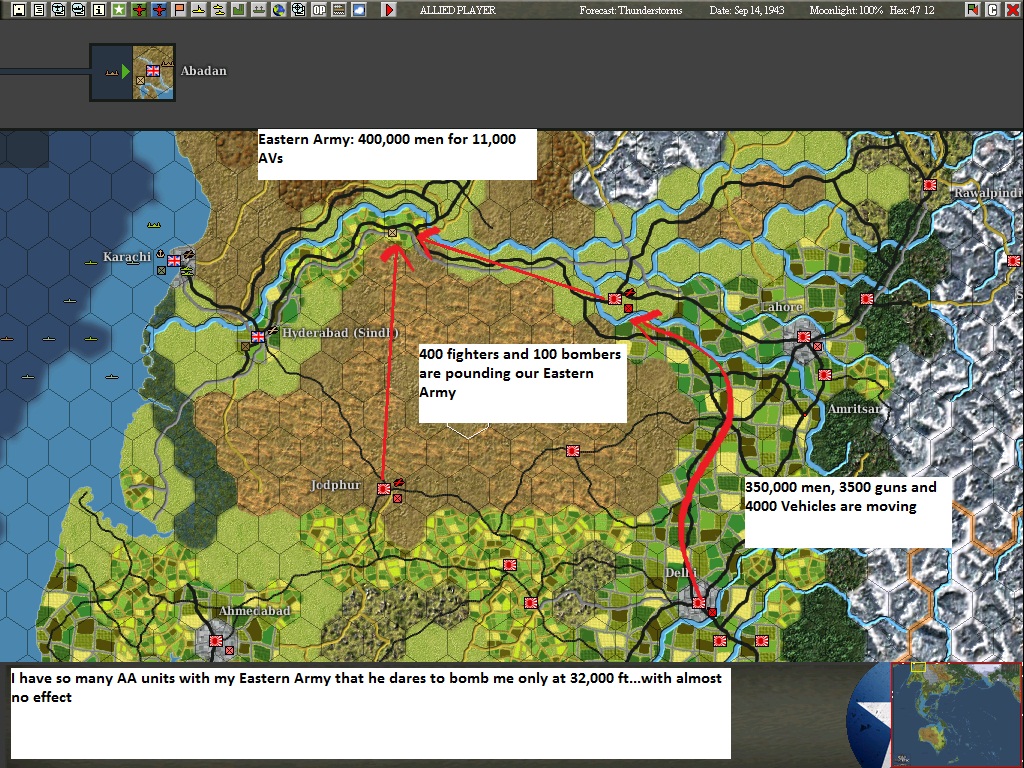Click the 'Forecast: Thunderstorms' status text

click(631, 10)
